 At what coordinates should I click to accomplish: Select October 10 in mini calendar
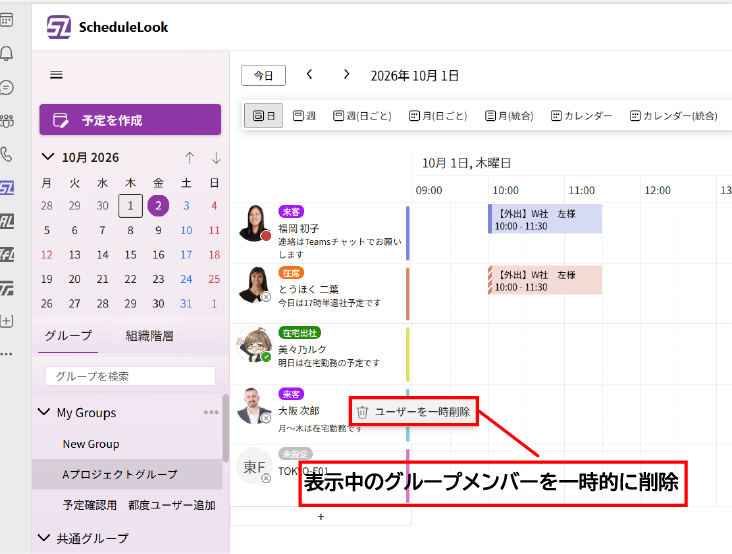pos(186,230)
